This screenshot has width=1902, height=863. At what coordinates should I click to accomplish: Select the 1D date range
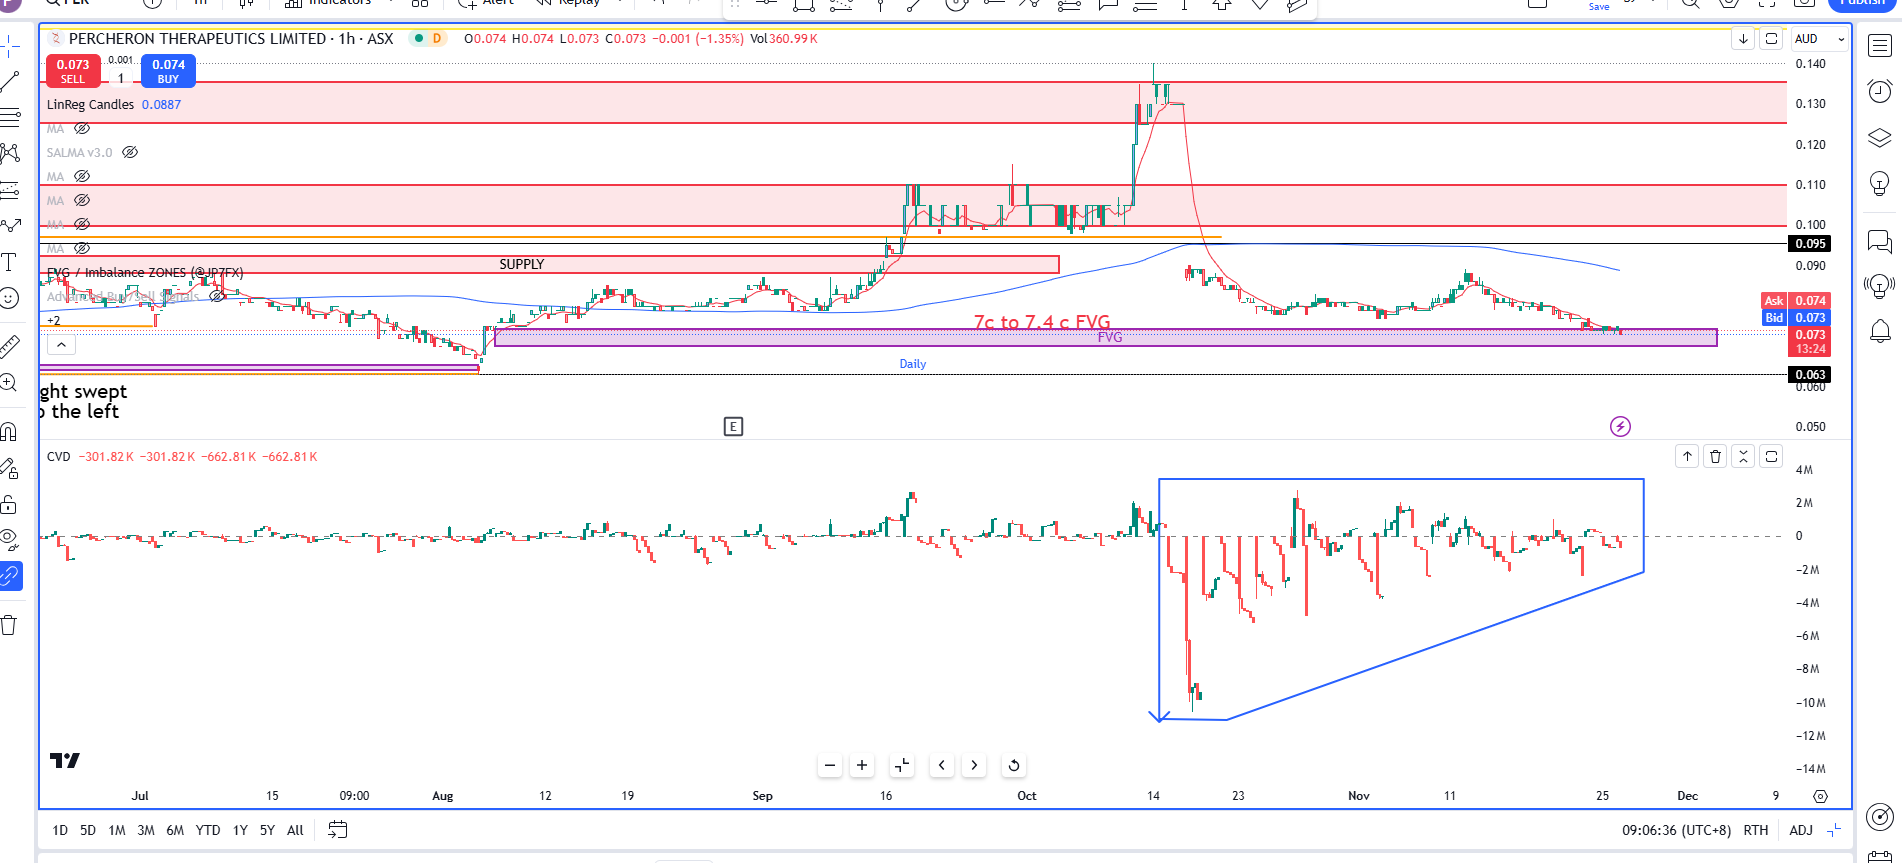tap(60, 830)
